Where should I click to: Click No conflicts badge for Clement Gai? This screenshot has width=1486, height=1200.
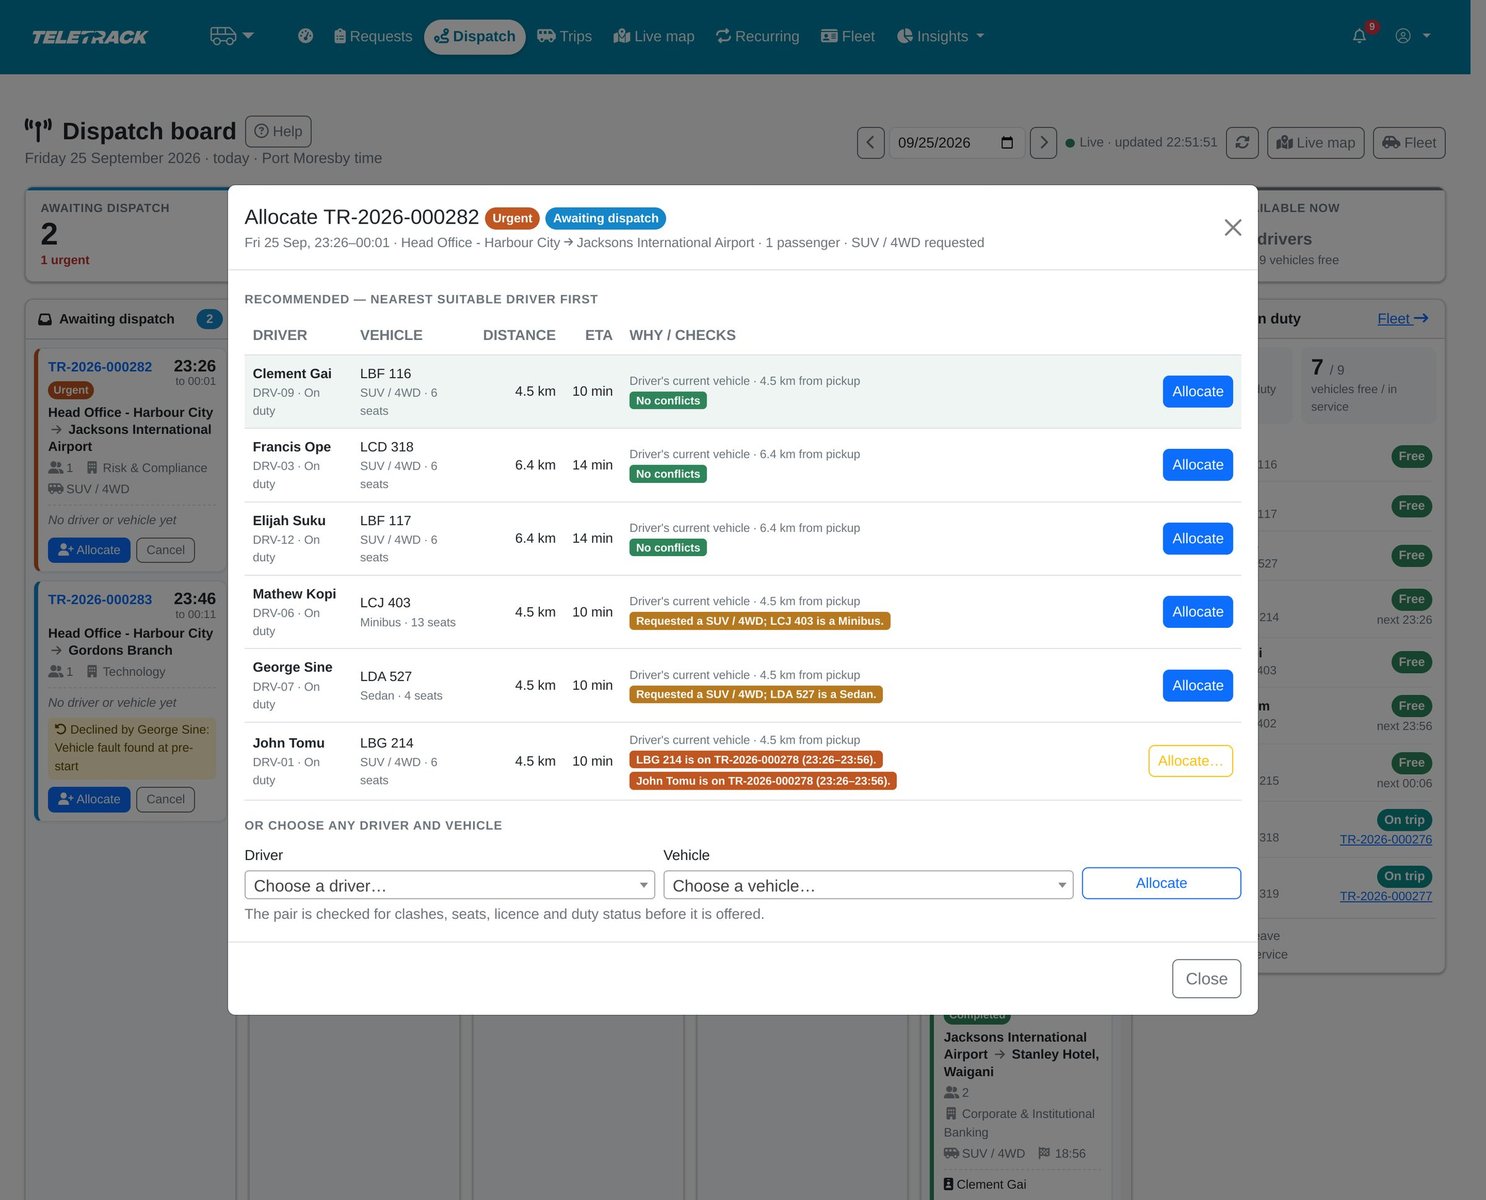click(668, 401)
